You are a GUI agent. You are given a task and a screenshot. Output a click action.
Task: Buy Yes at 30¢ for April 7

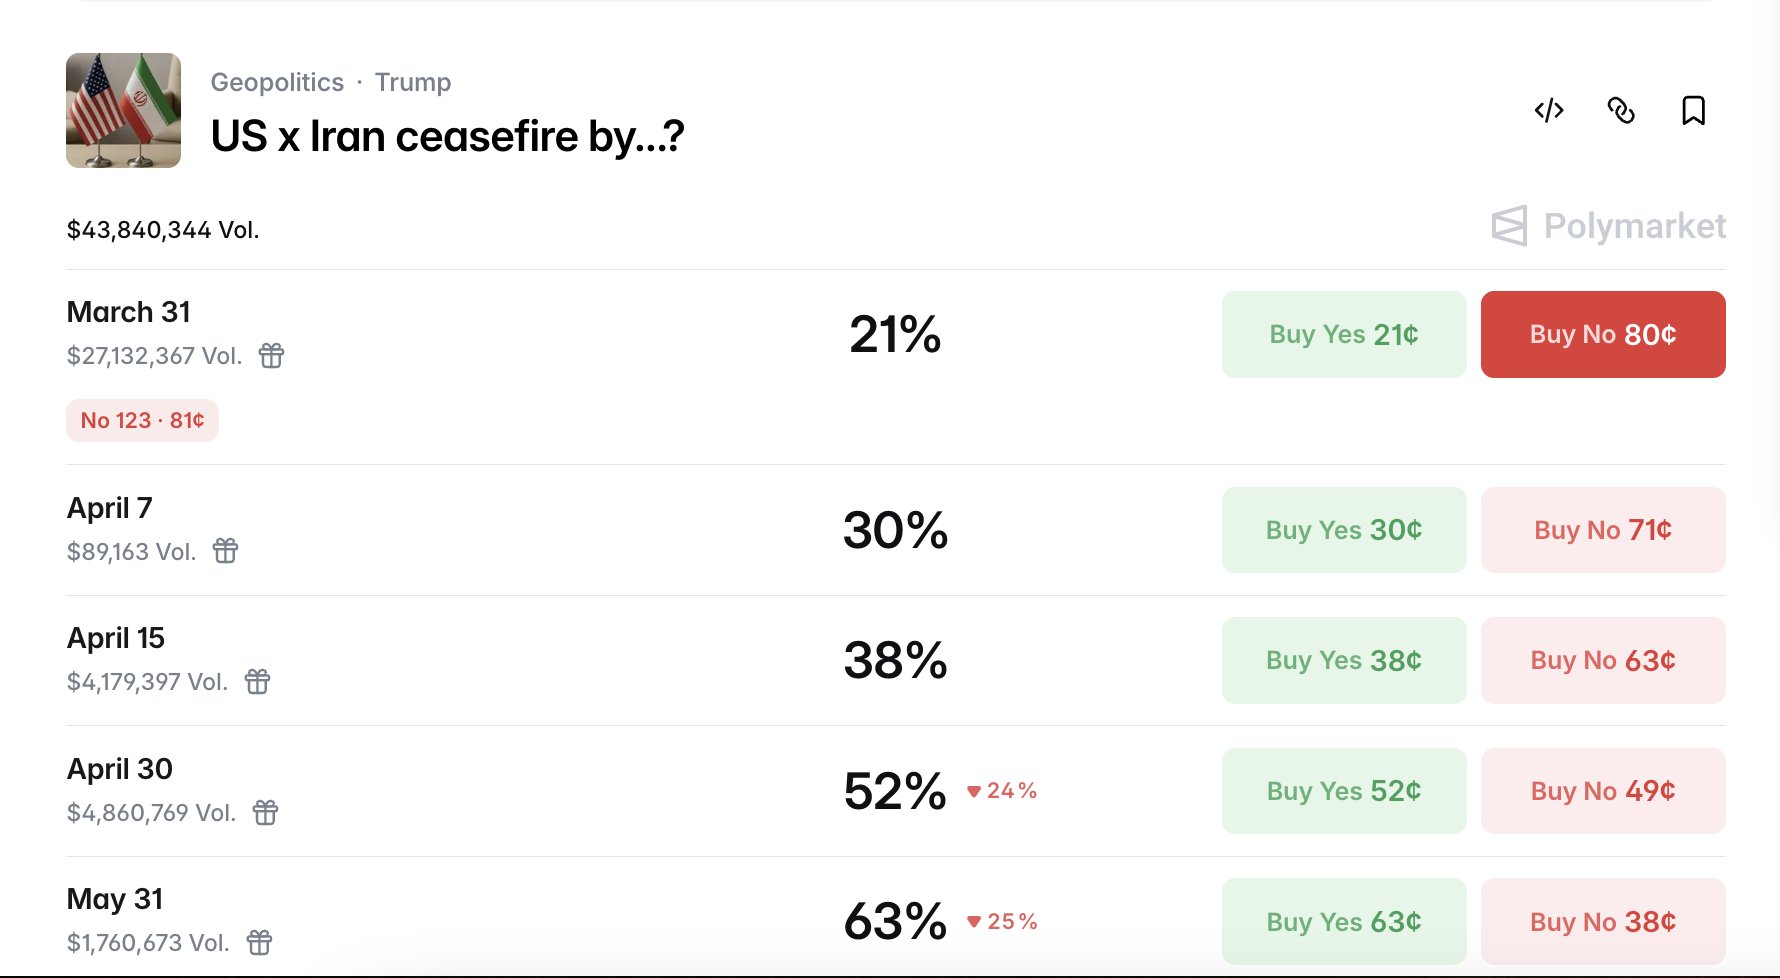[x=1343, y=530]
